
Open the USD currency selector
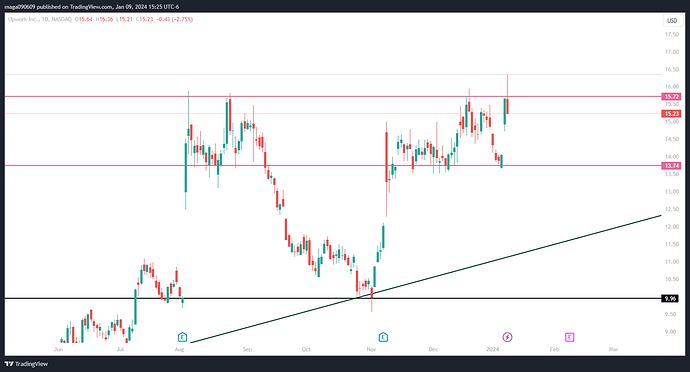[x=672, y=21]
